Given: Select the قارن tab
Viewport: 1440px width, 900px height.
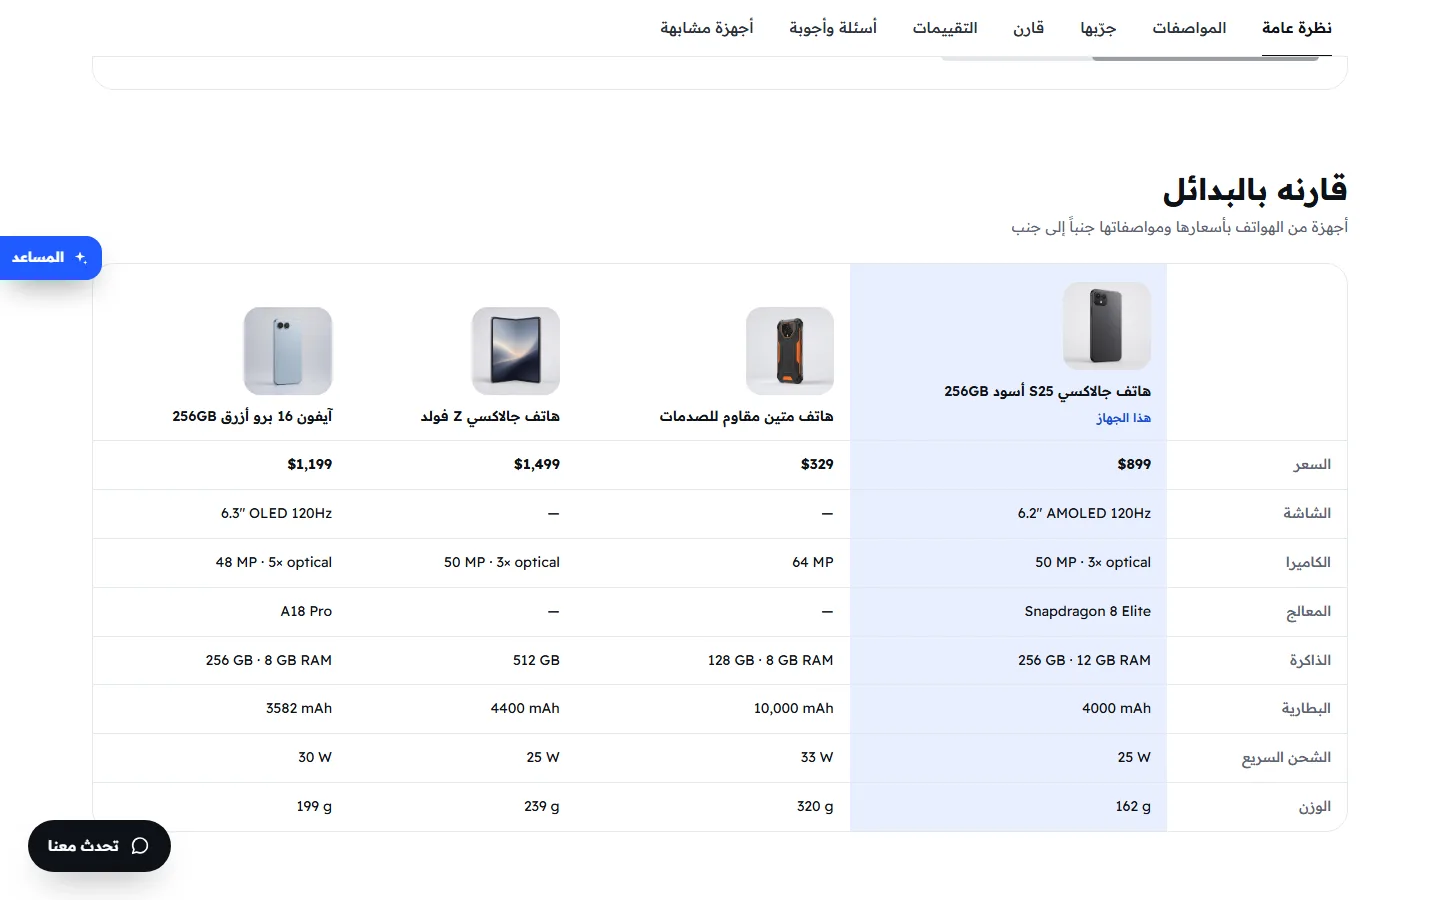Looking at the screenshot, I should click(1028, 28).
